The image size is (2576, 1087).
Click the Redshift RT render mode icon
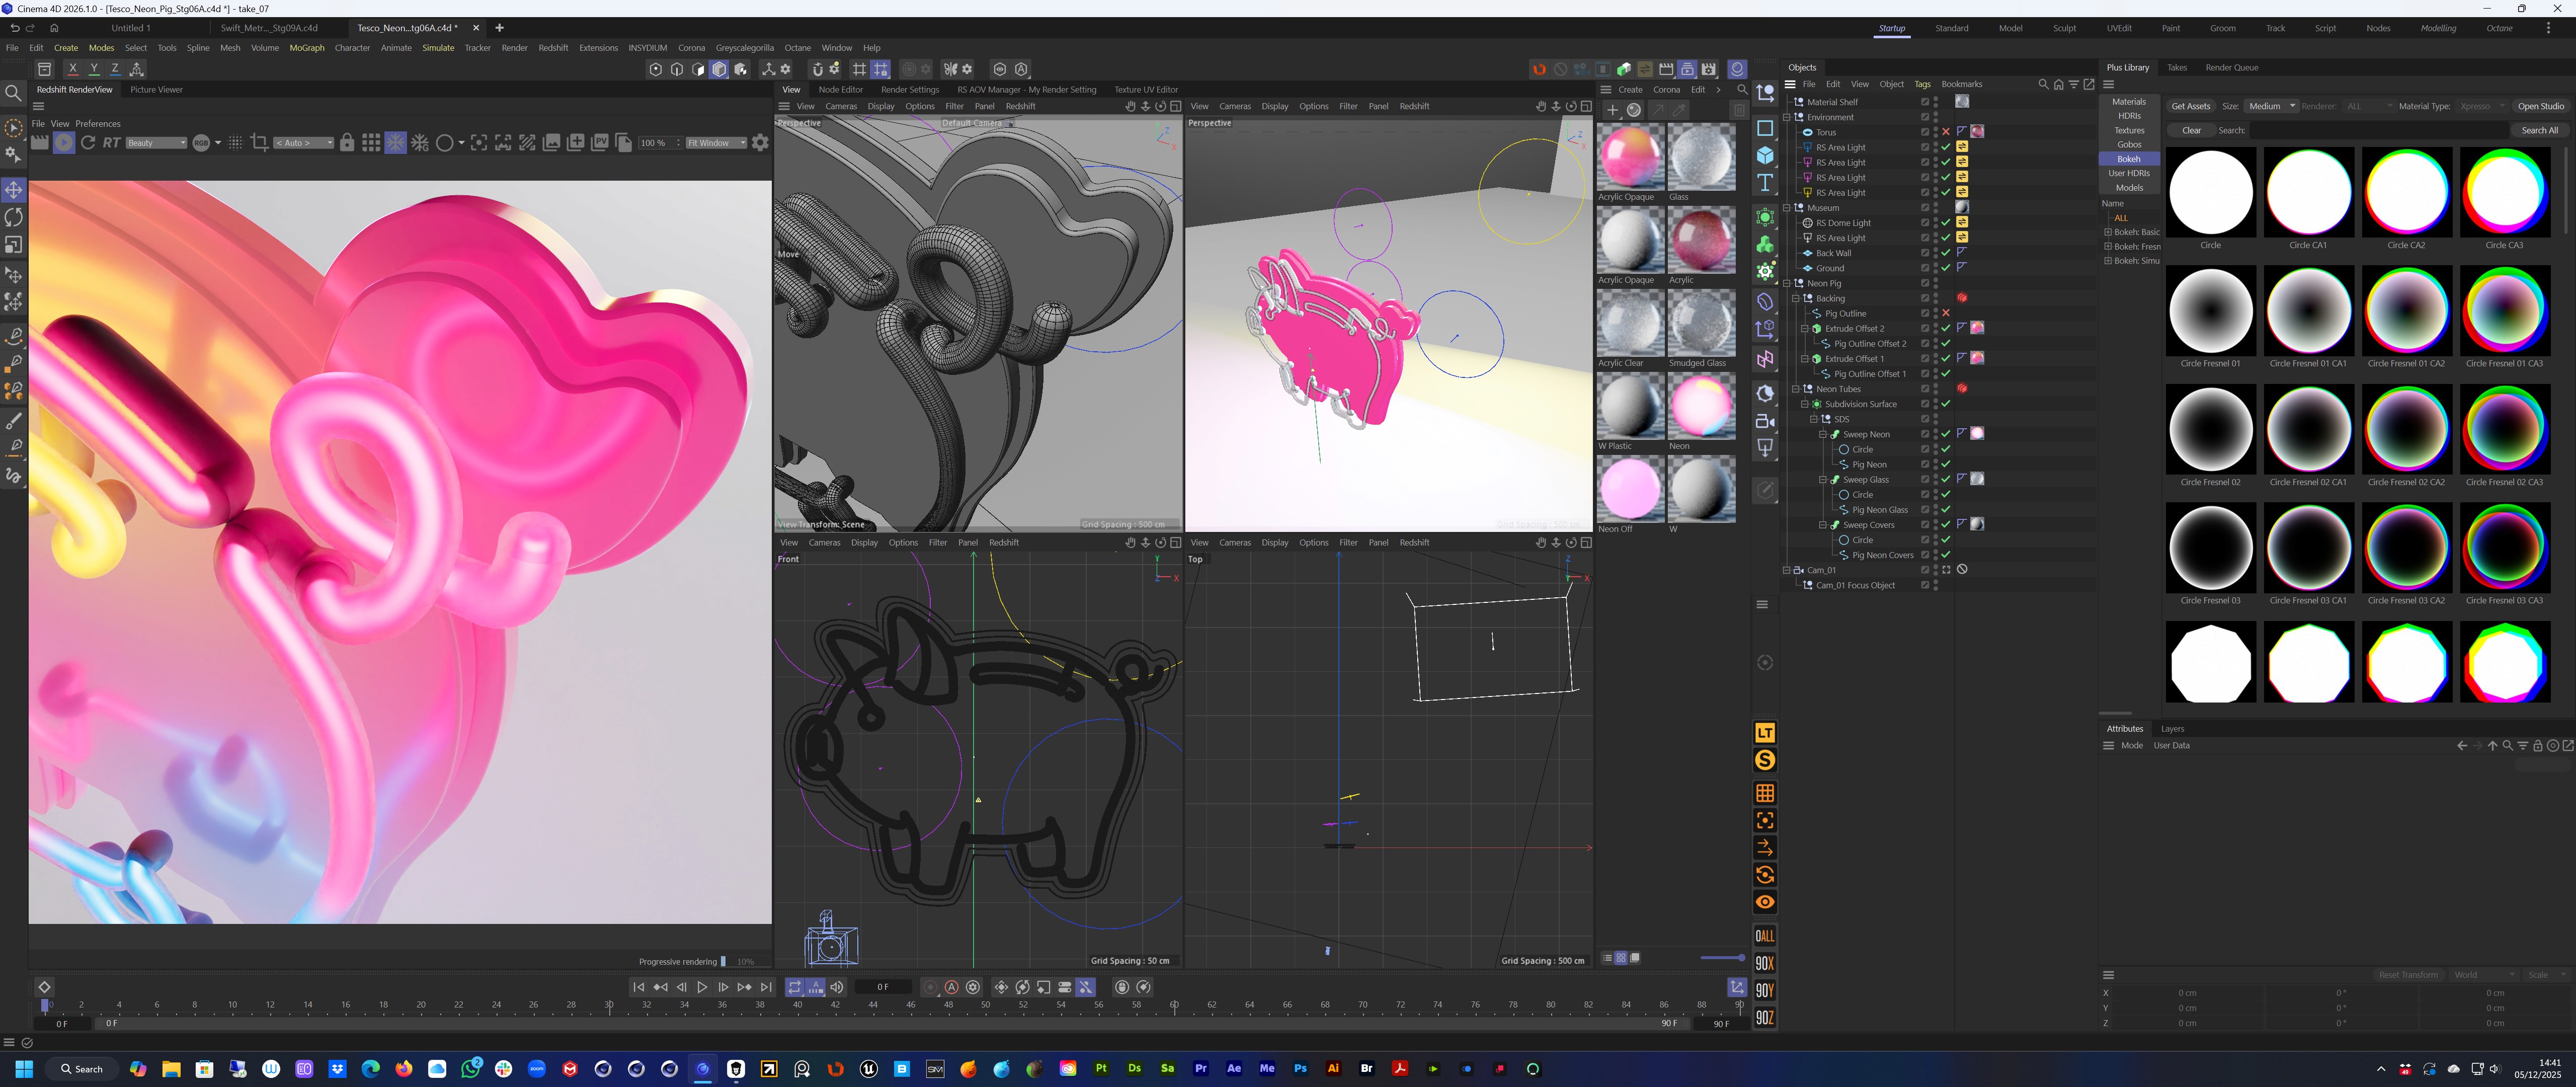tap(111, 143)
